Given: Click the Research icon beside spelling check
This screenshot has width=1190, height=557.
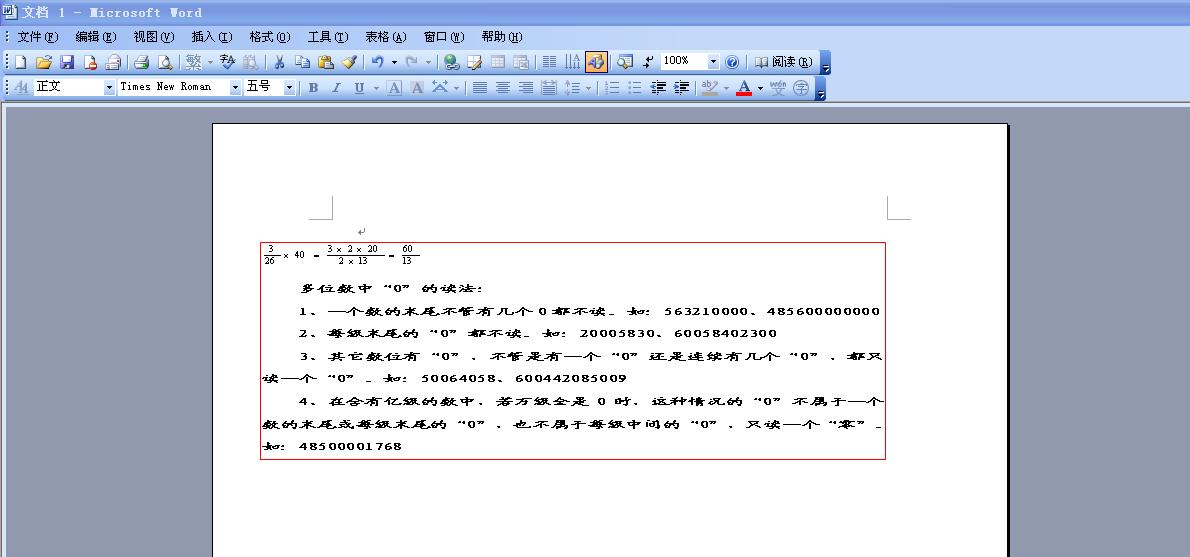Looking at the screenshot, I should [250, 62].
